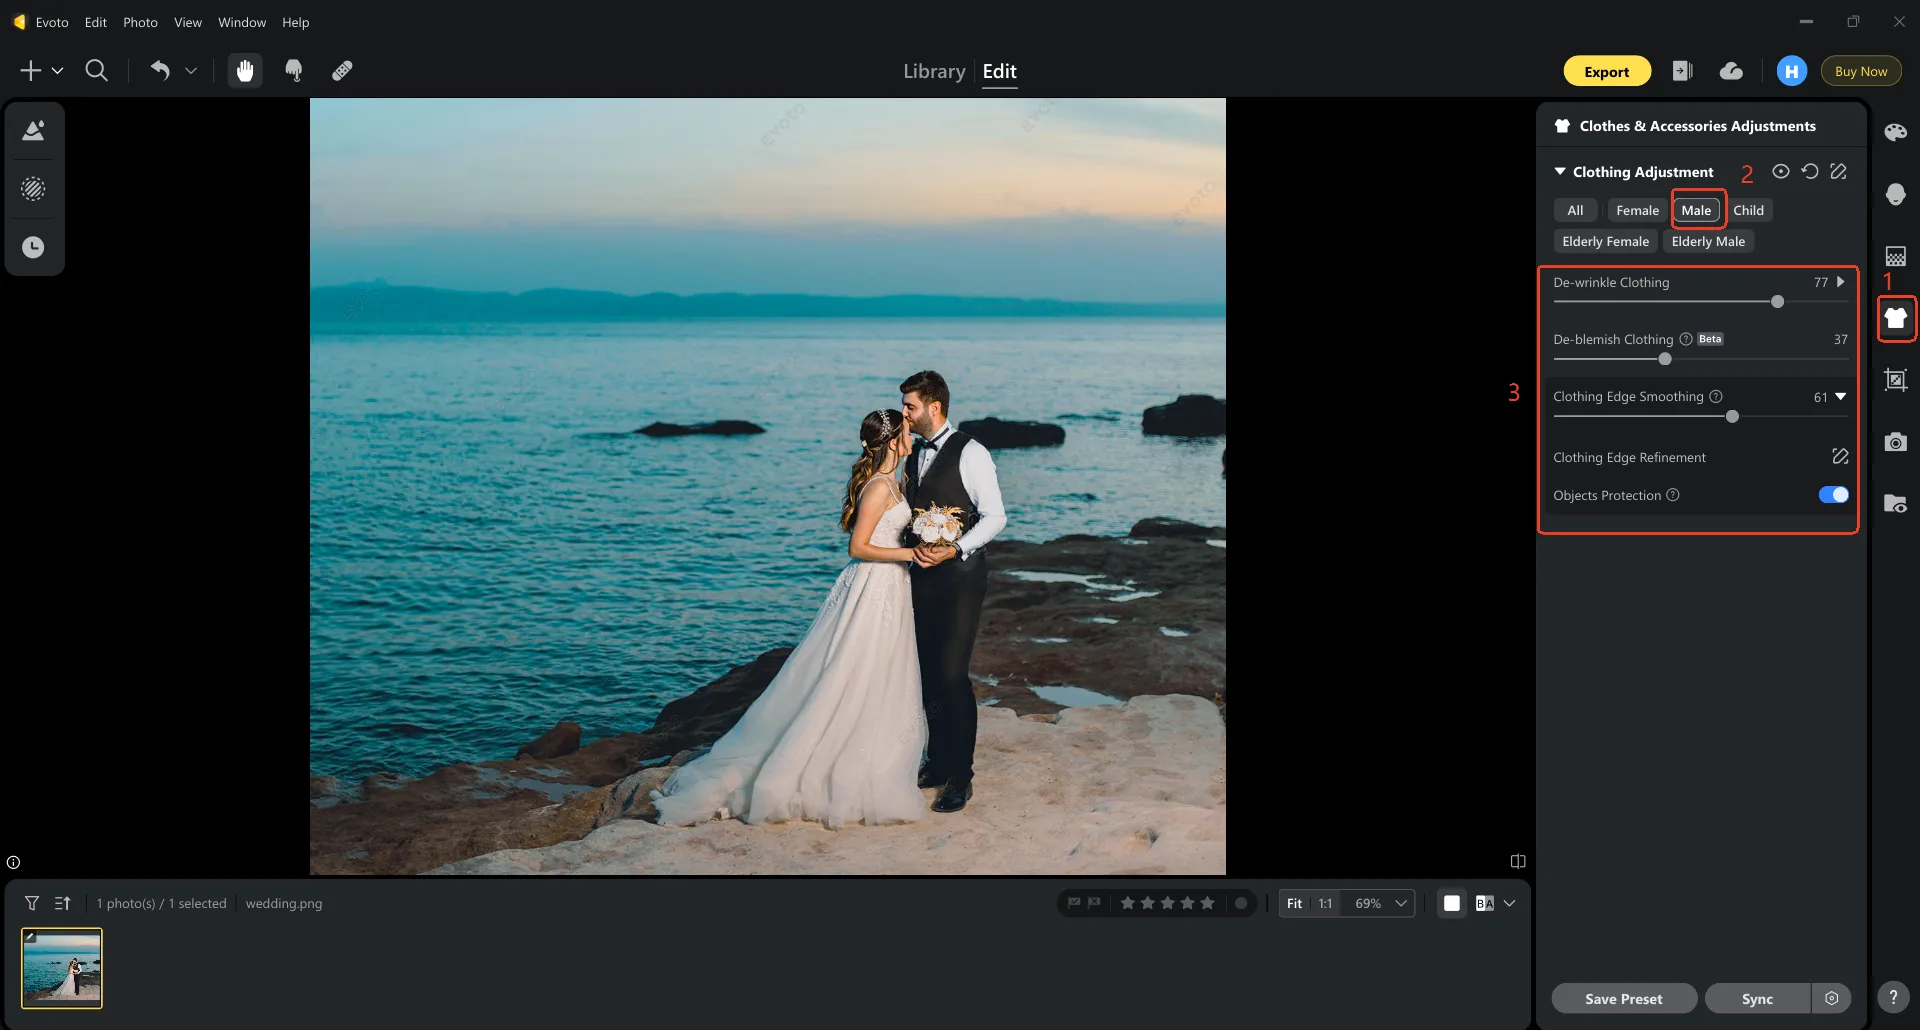Click the cloud sync icon

click(x=1731, y=71)
